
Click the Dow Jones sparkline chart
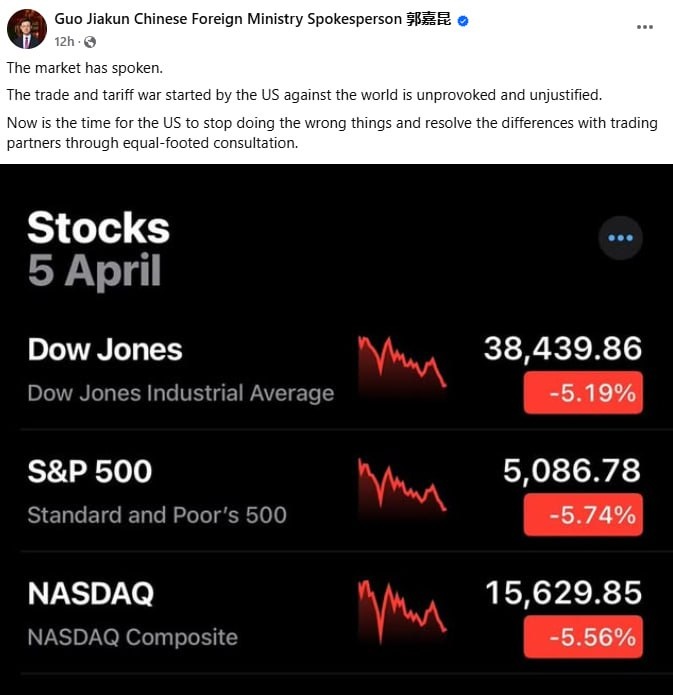tap(402, 363)
